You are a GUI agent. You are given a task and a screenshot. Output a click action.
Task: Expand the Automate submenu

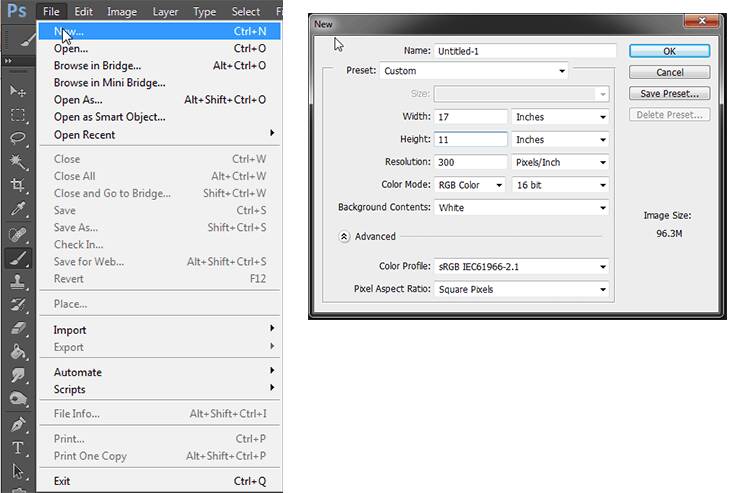[160, 372]
